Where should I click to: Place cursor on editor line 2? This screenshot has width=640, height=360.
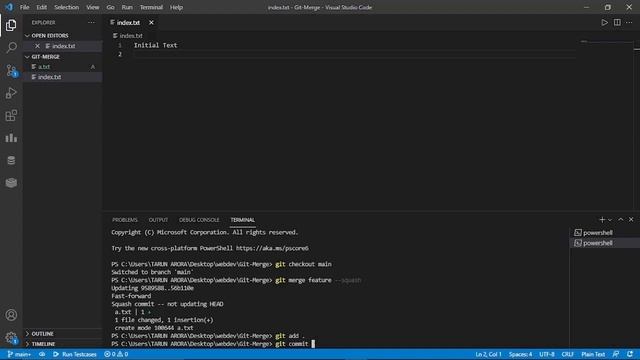(354, 54)
